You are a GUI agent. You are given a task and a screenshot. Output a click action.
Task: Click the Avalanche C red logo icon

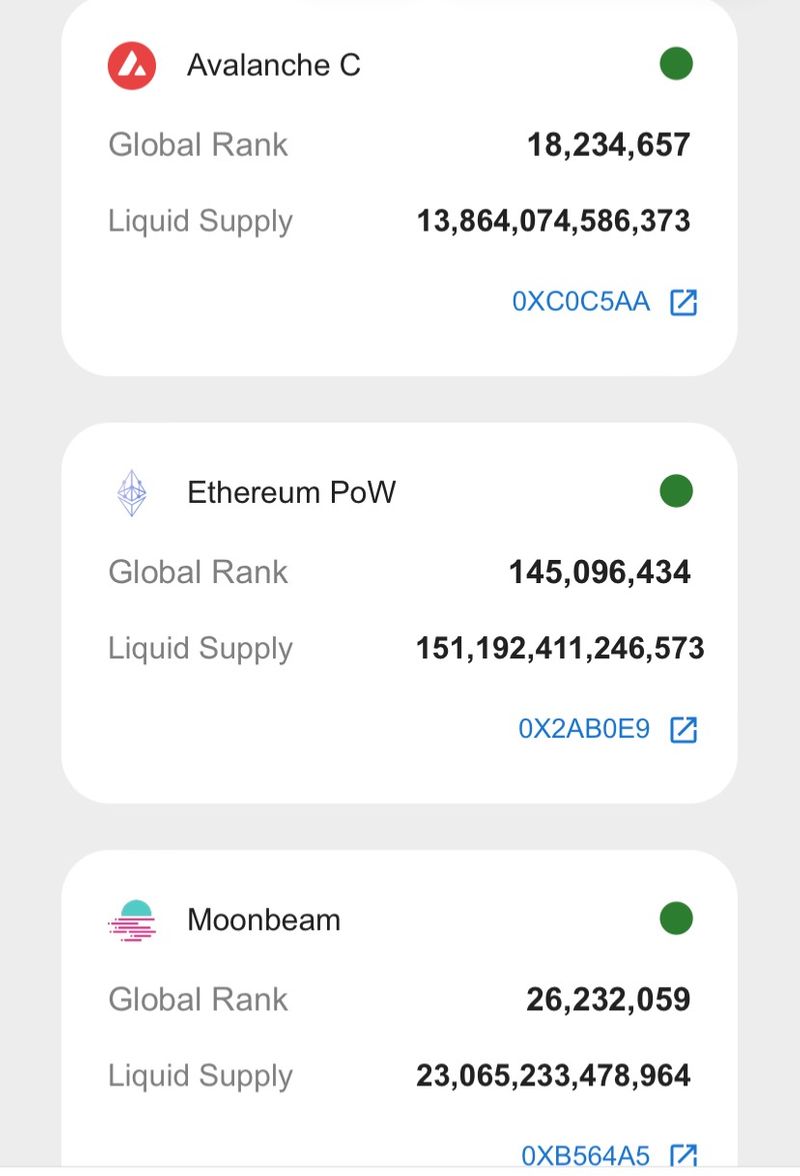coord(132,66)
